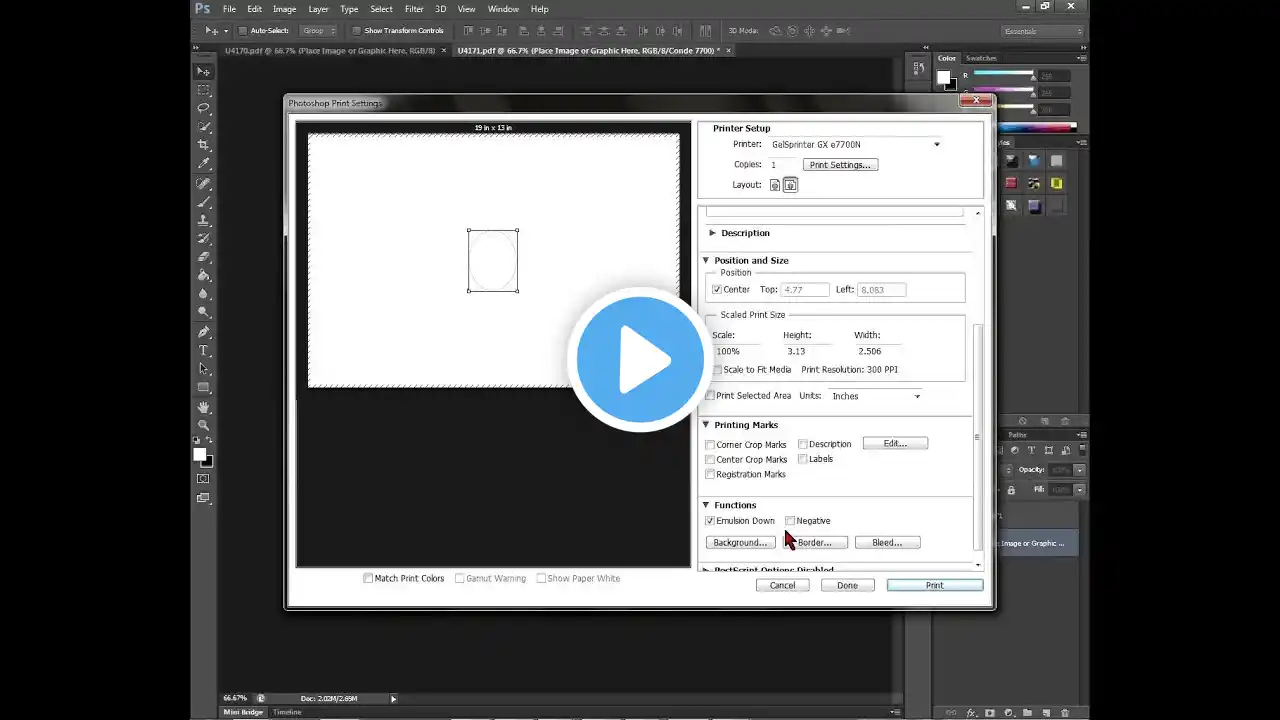Select the History Brush tool
This screenshot has width=1280, height=720.
pos(204,239)
